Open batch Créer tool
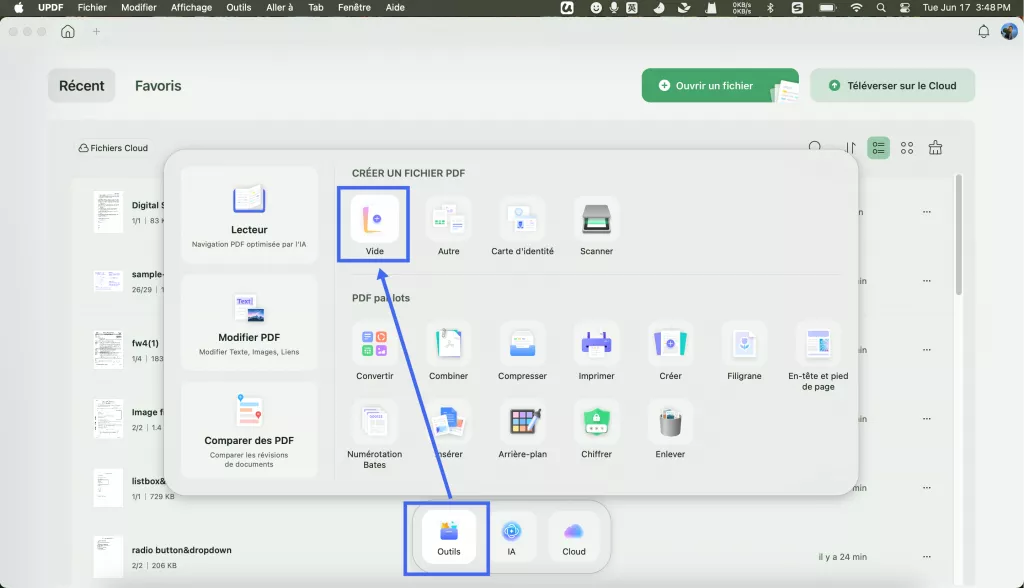 point(670,351)
